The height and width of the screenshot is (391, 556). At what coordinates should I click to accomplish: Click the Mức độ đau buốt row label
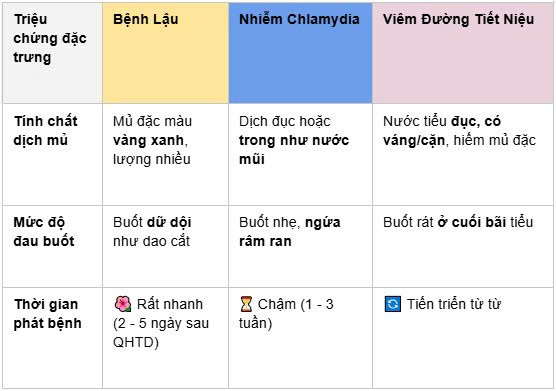44,231
